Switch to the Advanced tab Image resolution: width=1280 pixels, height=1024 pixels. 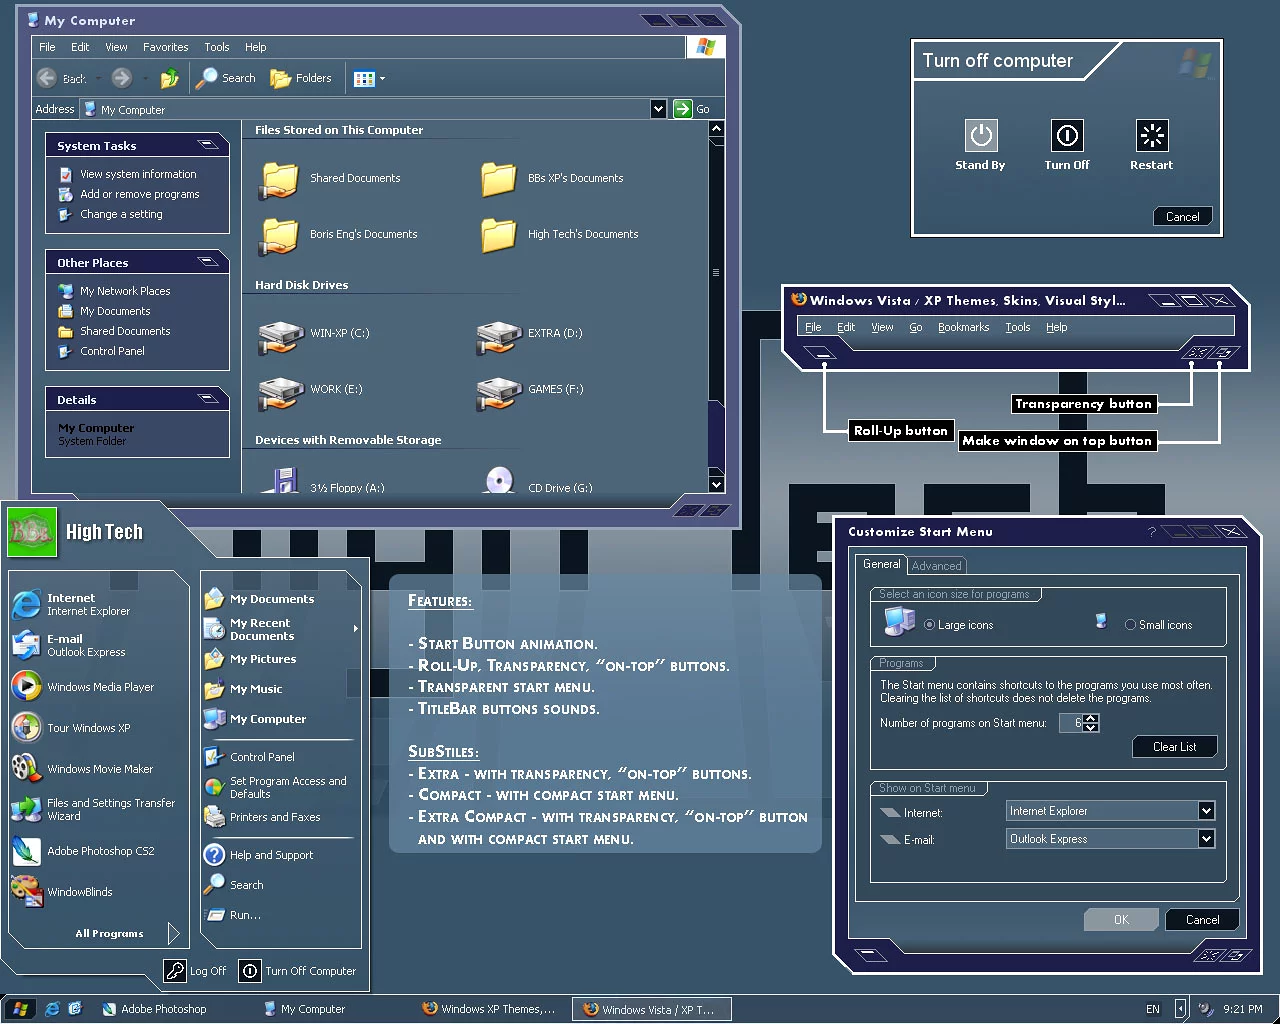(936, 566)
